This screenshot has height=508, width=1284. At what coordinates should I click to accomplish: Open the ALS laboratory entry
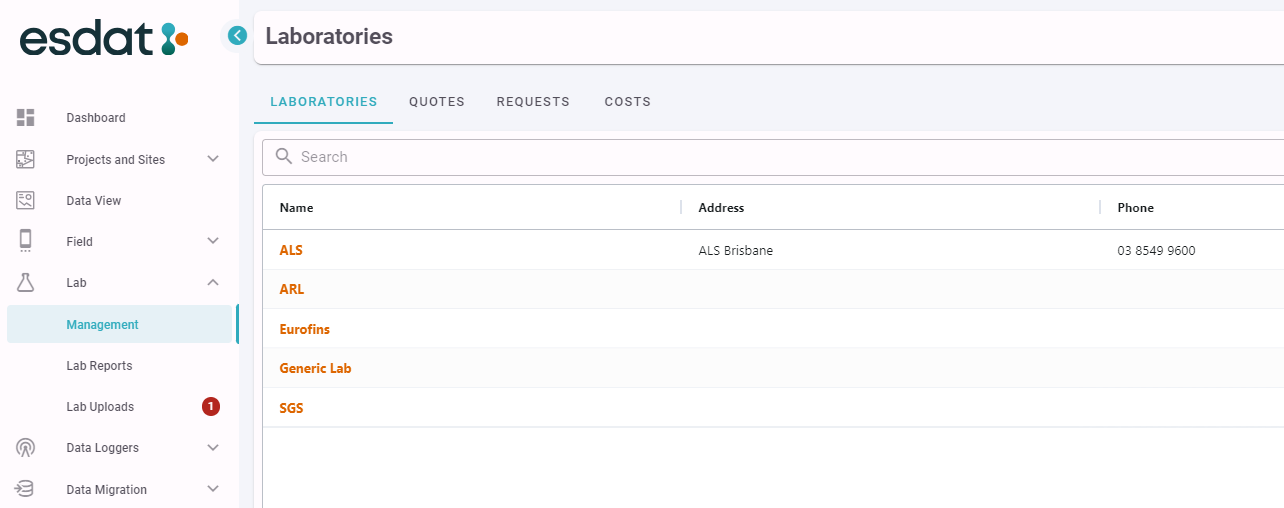[x=291, y=250]
